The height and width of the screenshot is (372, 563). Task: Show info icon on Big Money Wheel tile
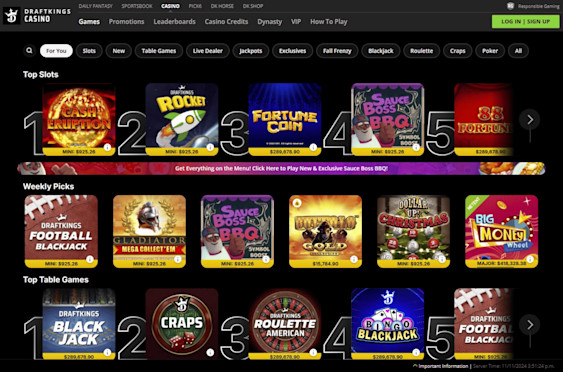pyautogui.click(x=530, y=259)
